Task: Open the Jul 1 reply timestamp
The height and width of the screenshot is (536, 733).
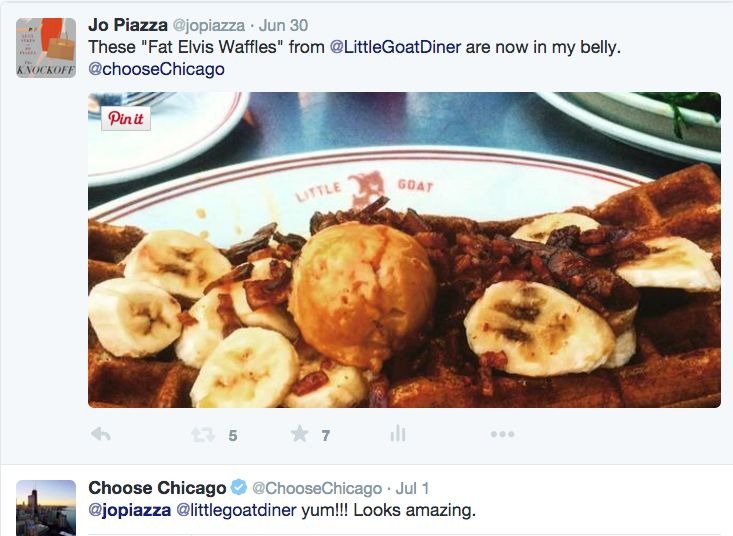Action: point(412,488)
